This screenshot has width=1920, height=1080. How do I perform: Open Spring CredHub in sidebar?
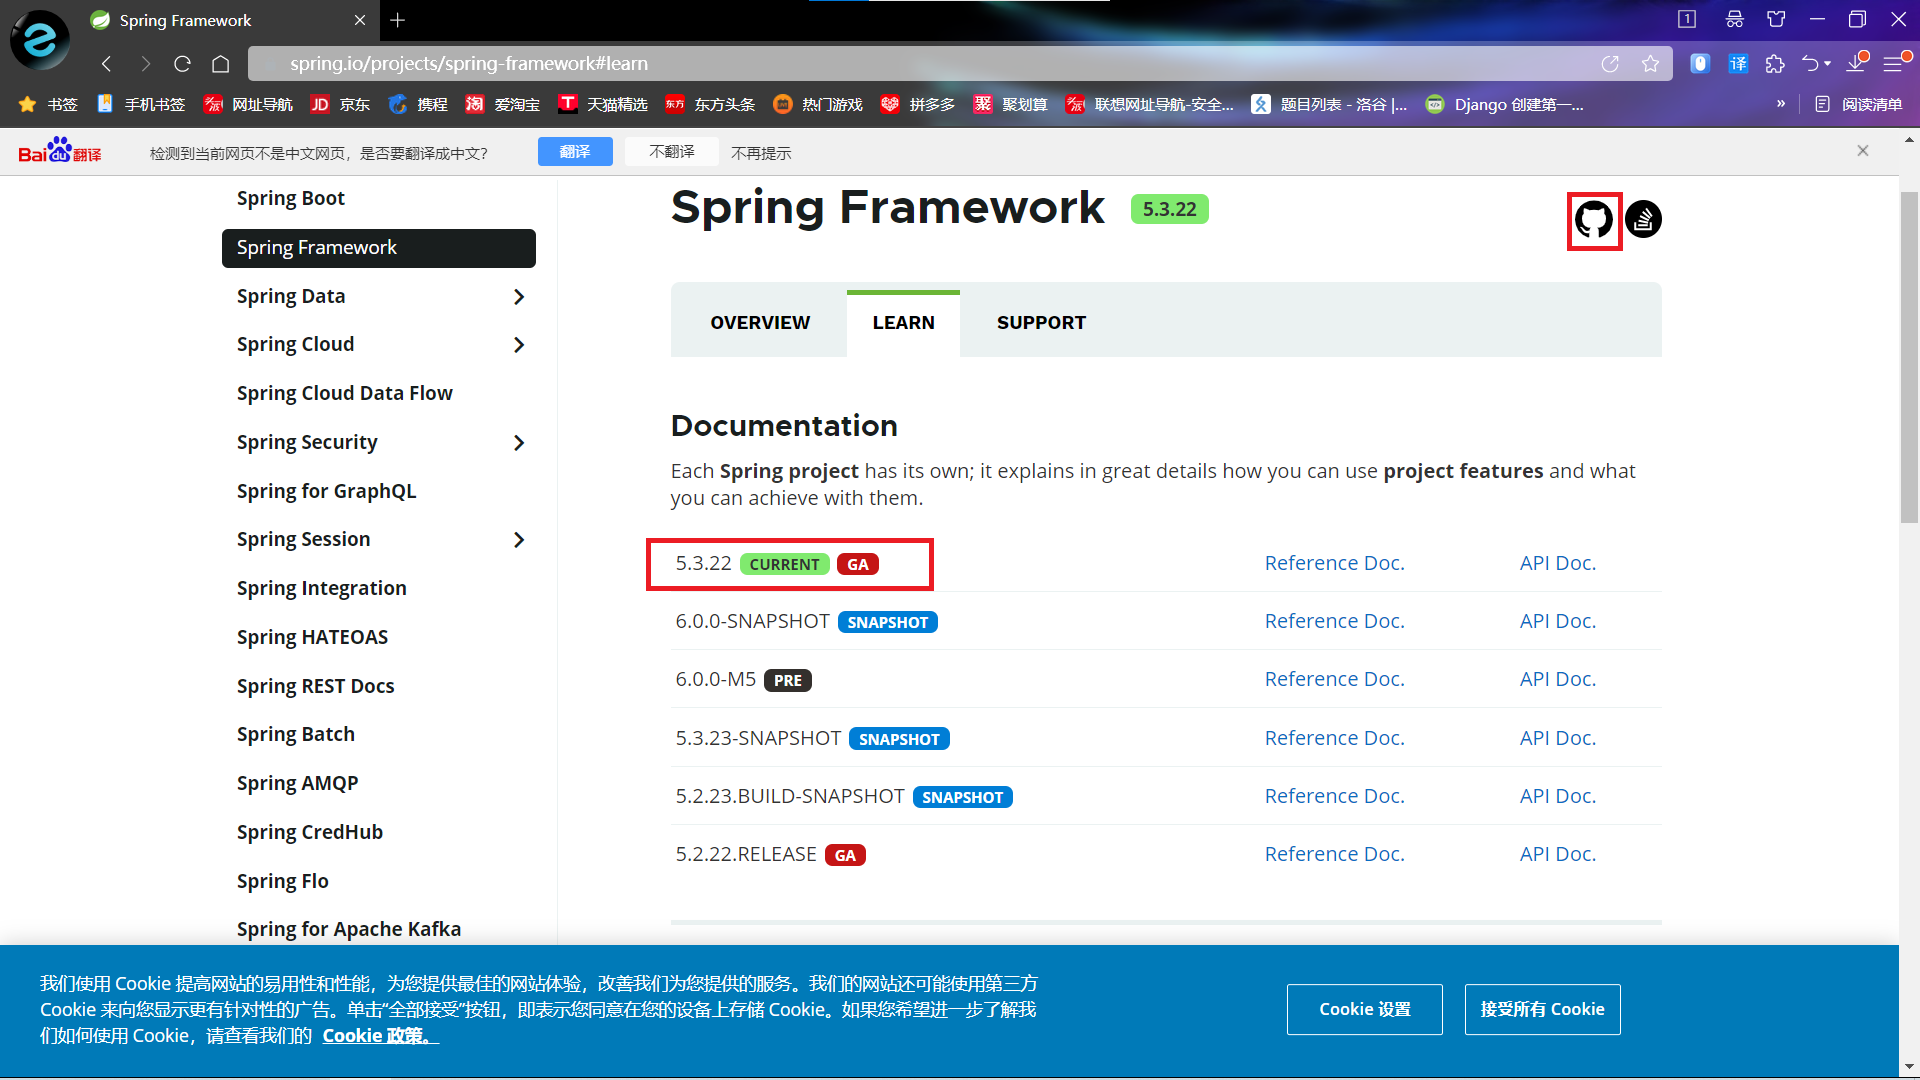click(x=310, y=832)
